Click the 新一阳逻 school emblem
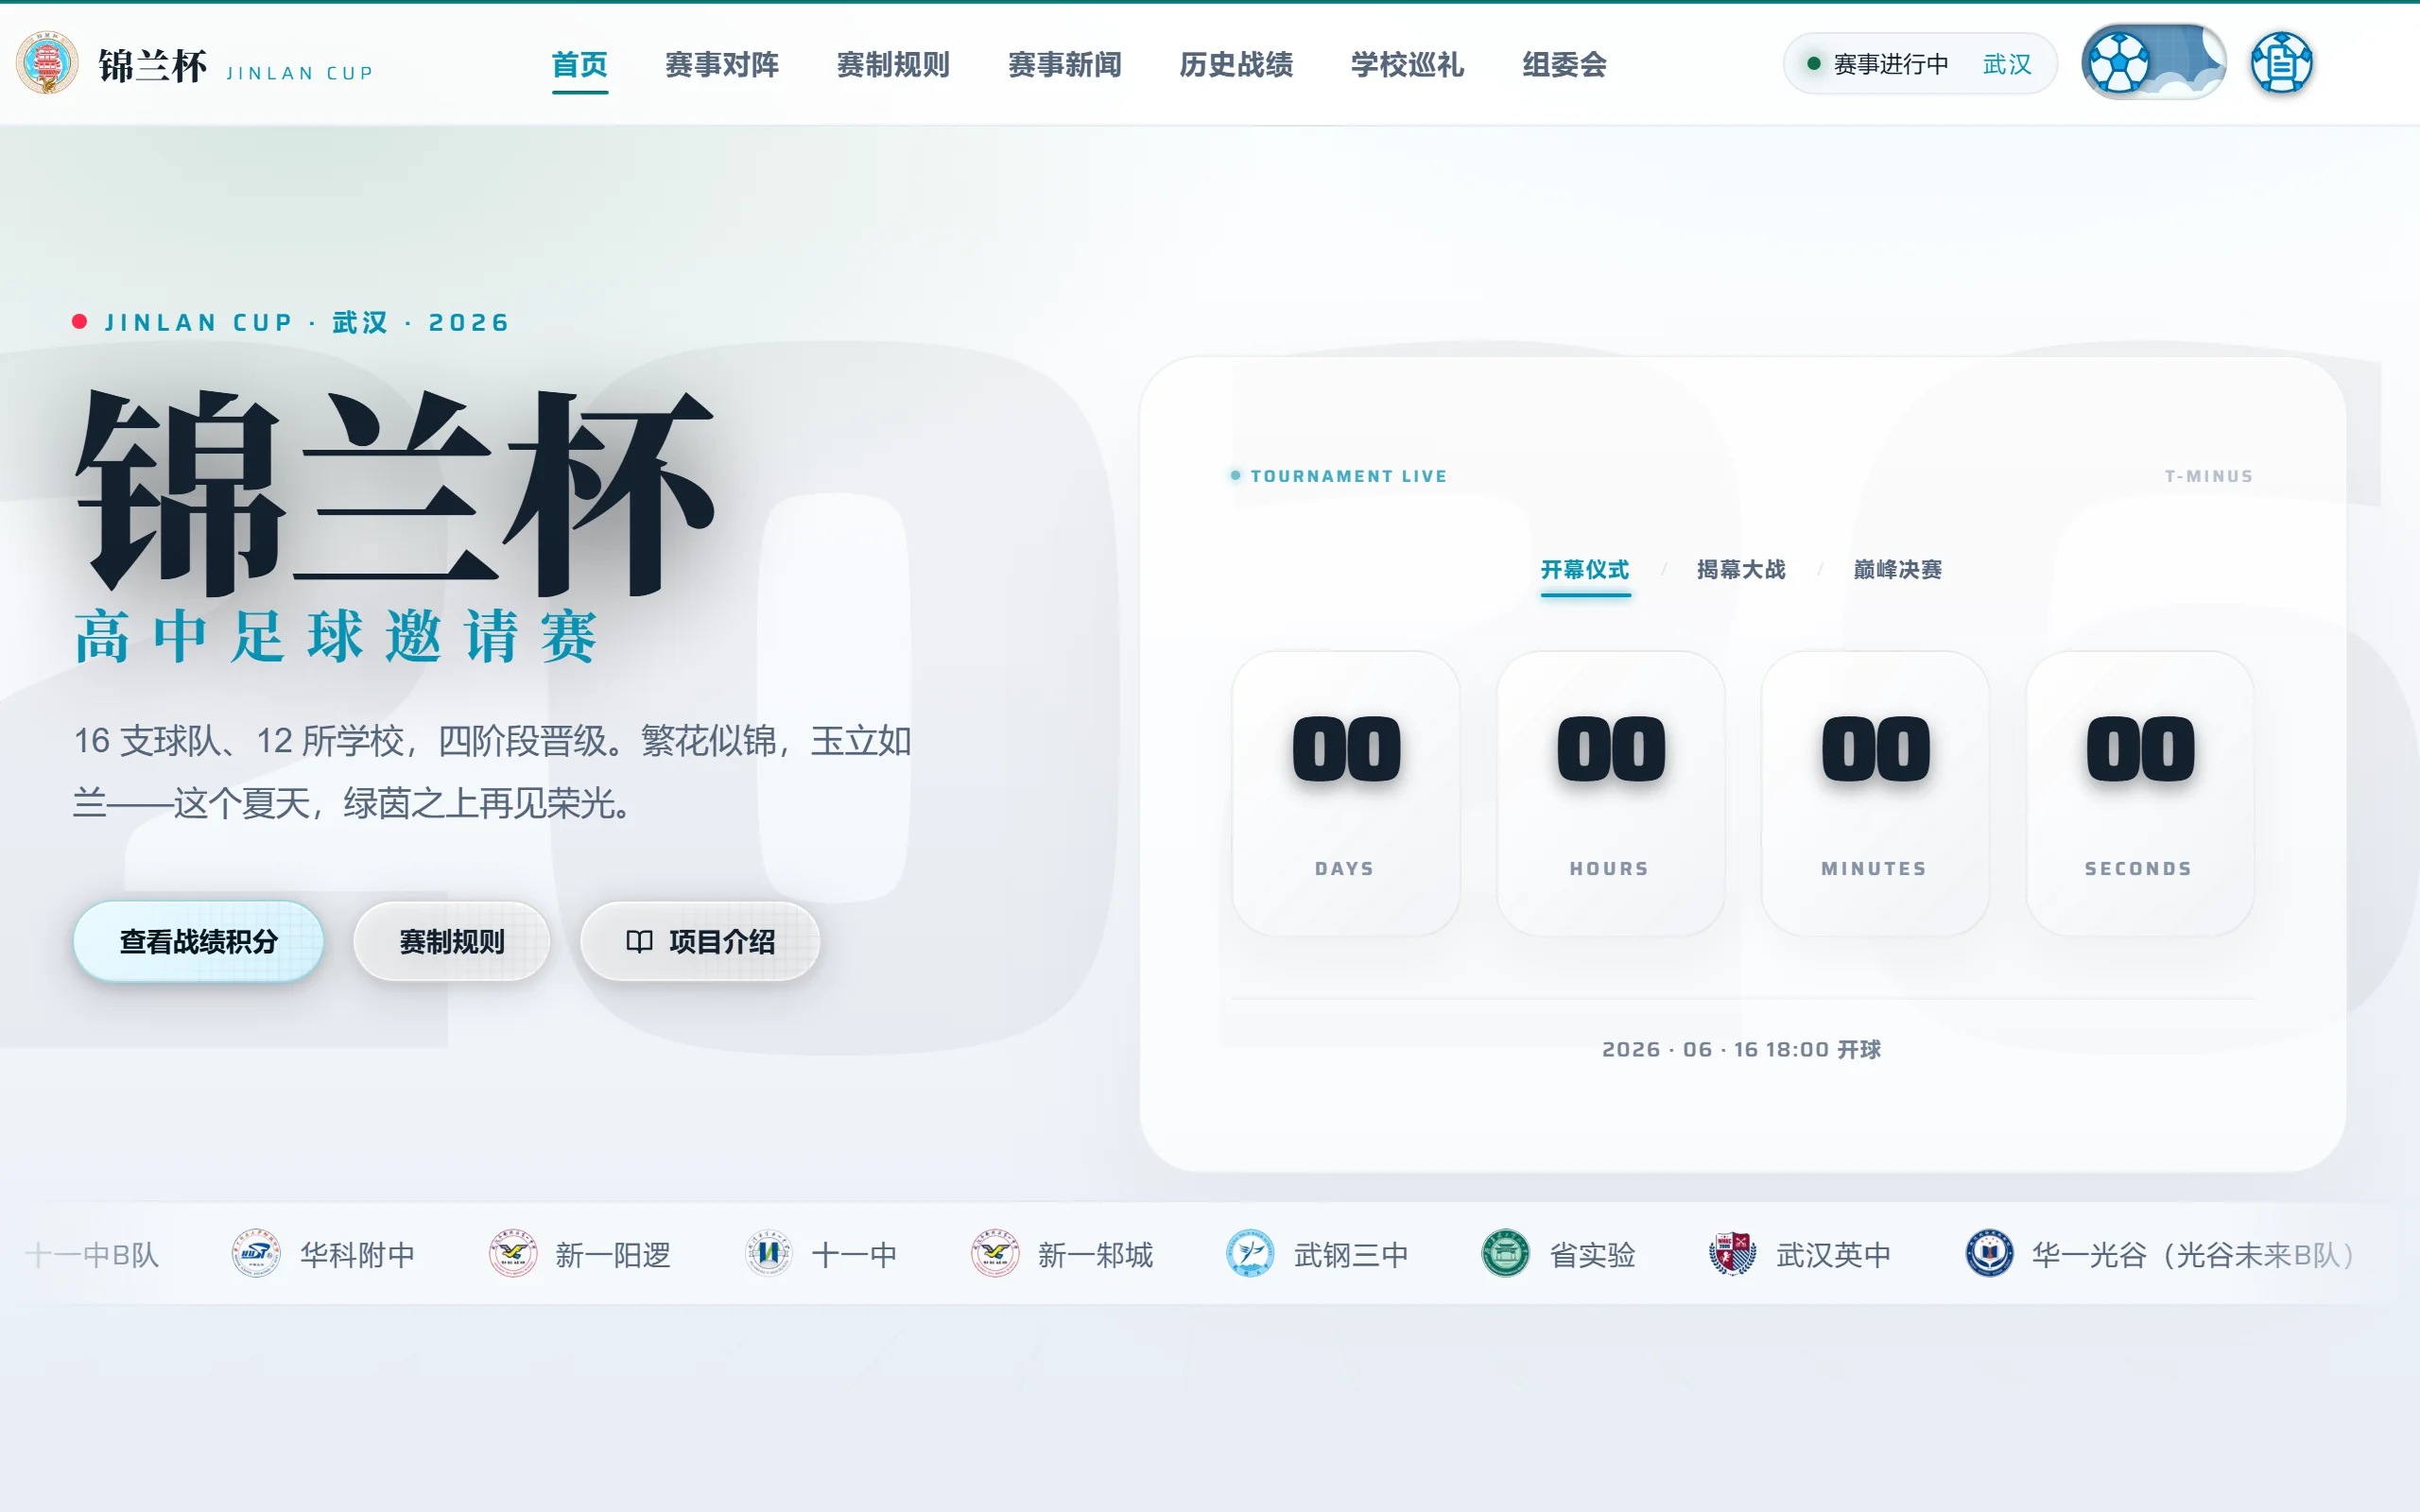Viewport: 2420px width, 1512px height. click(x=512, y=1254)
